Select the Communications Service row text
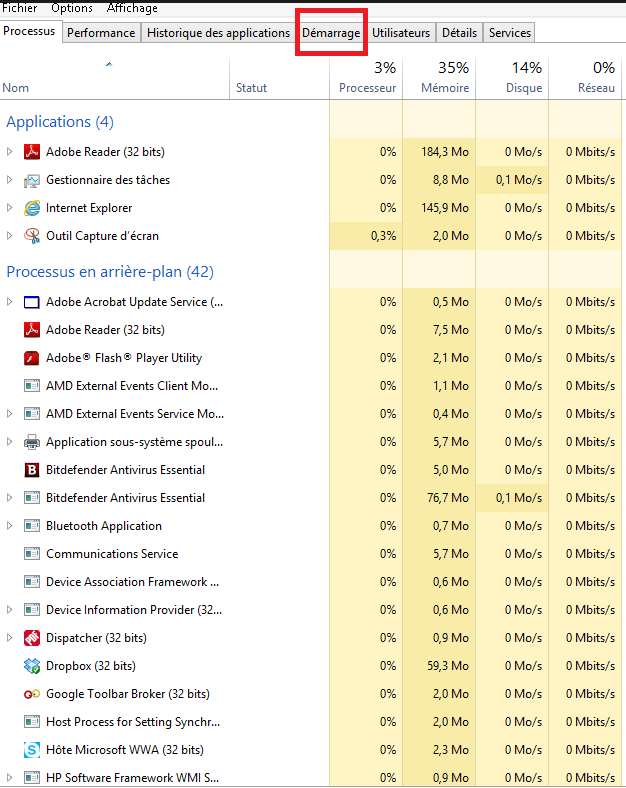 point(112,554)
